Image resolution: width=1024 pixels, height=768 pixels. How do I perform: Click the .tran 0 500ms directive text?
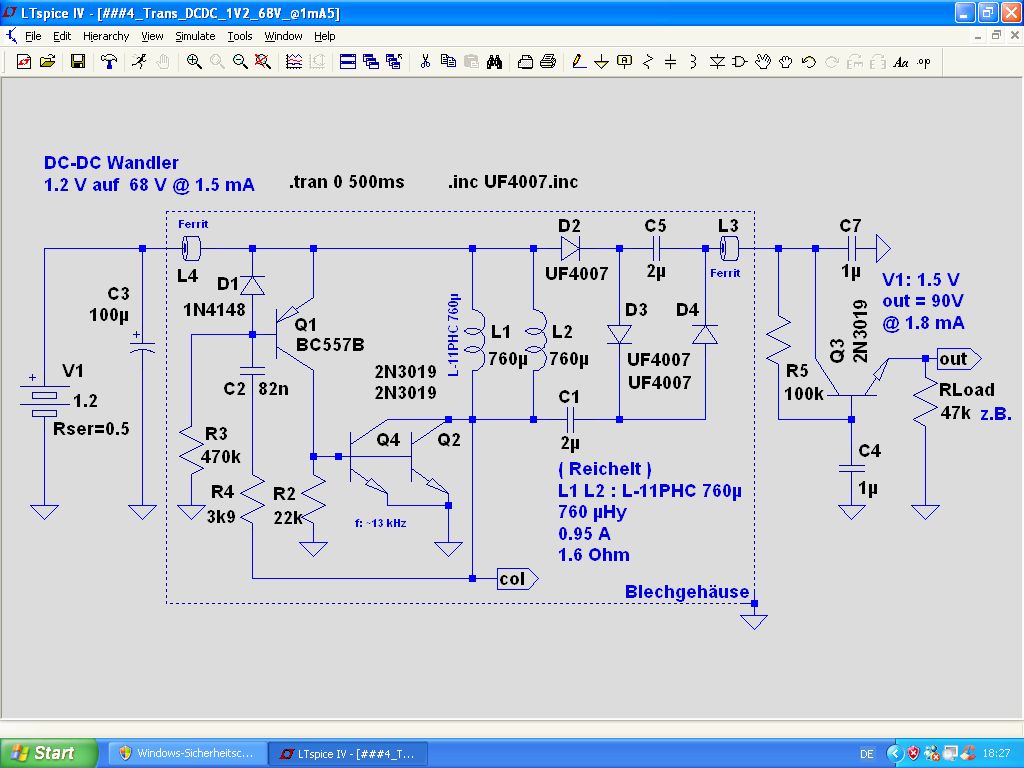[347, 182]
